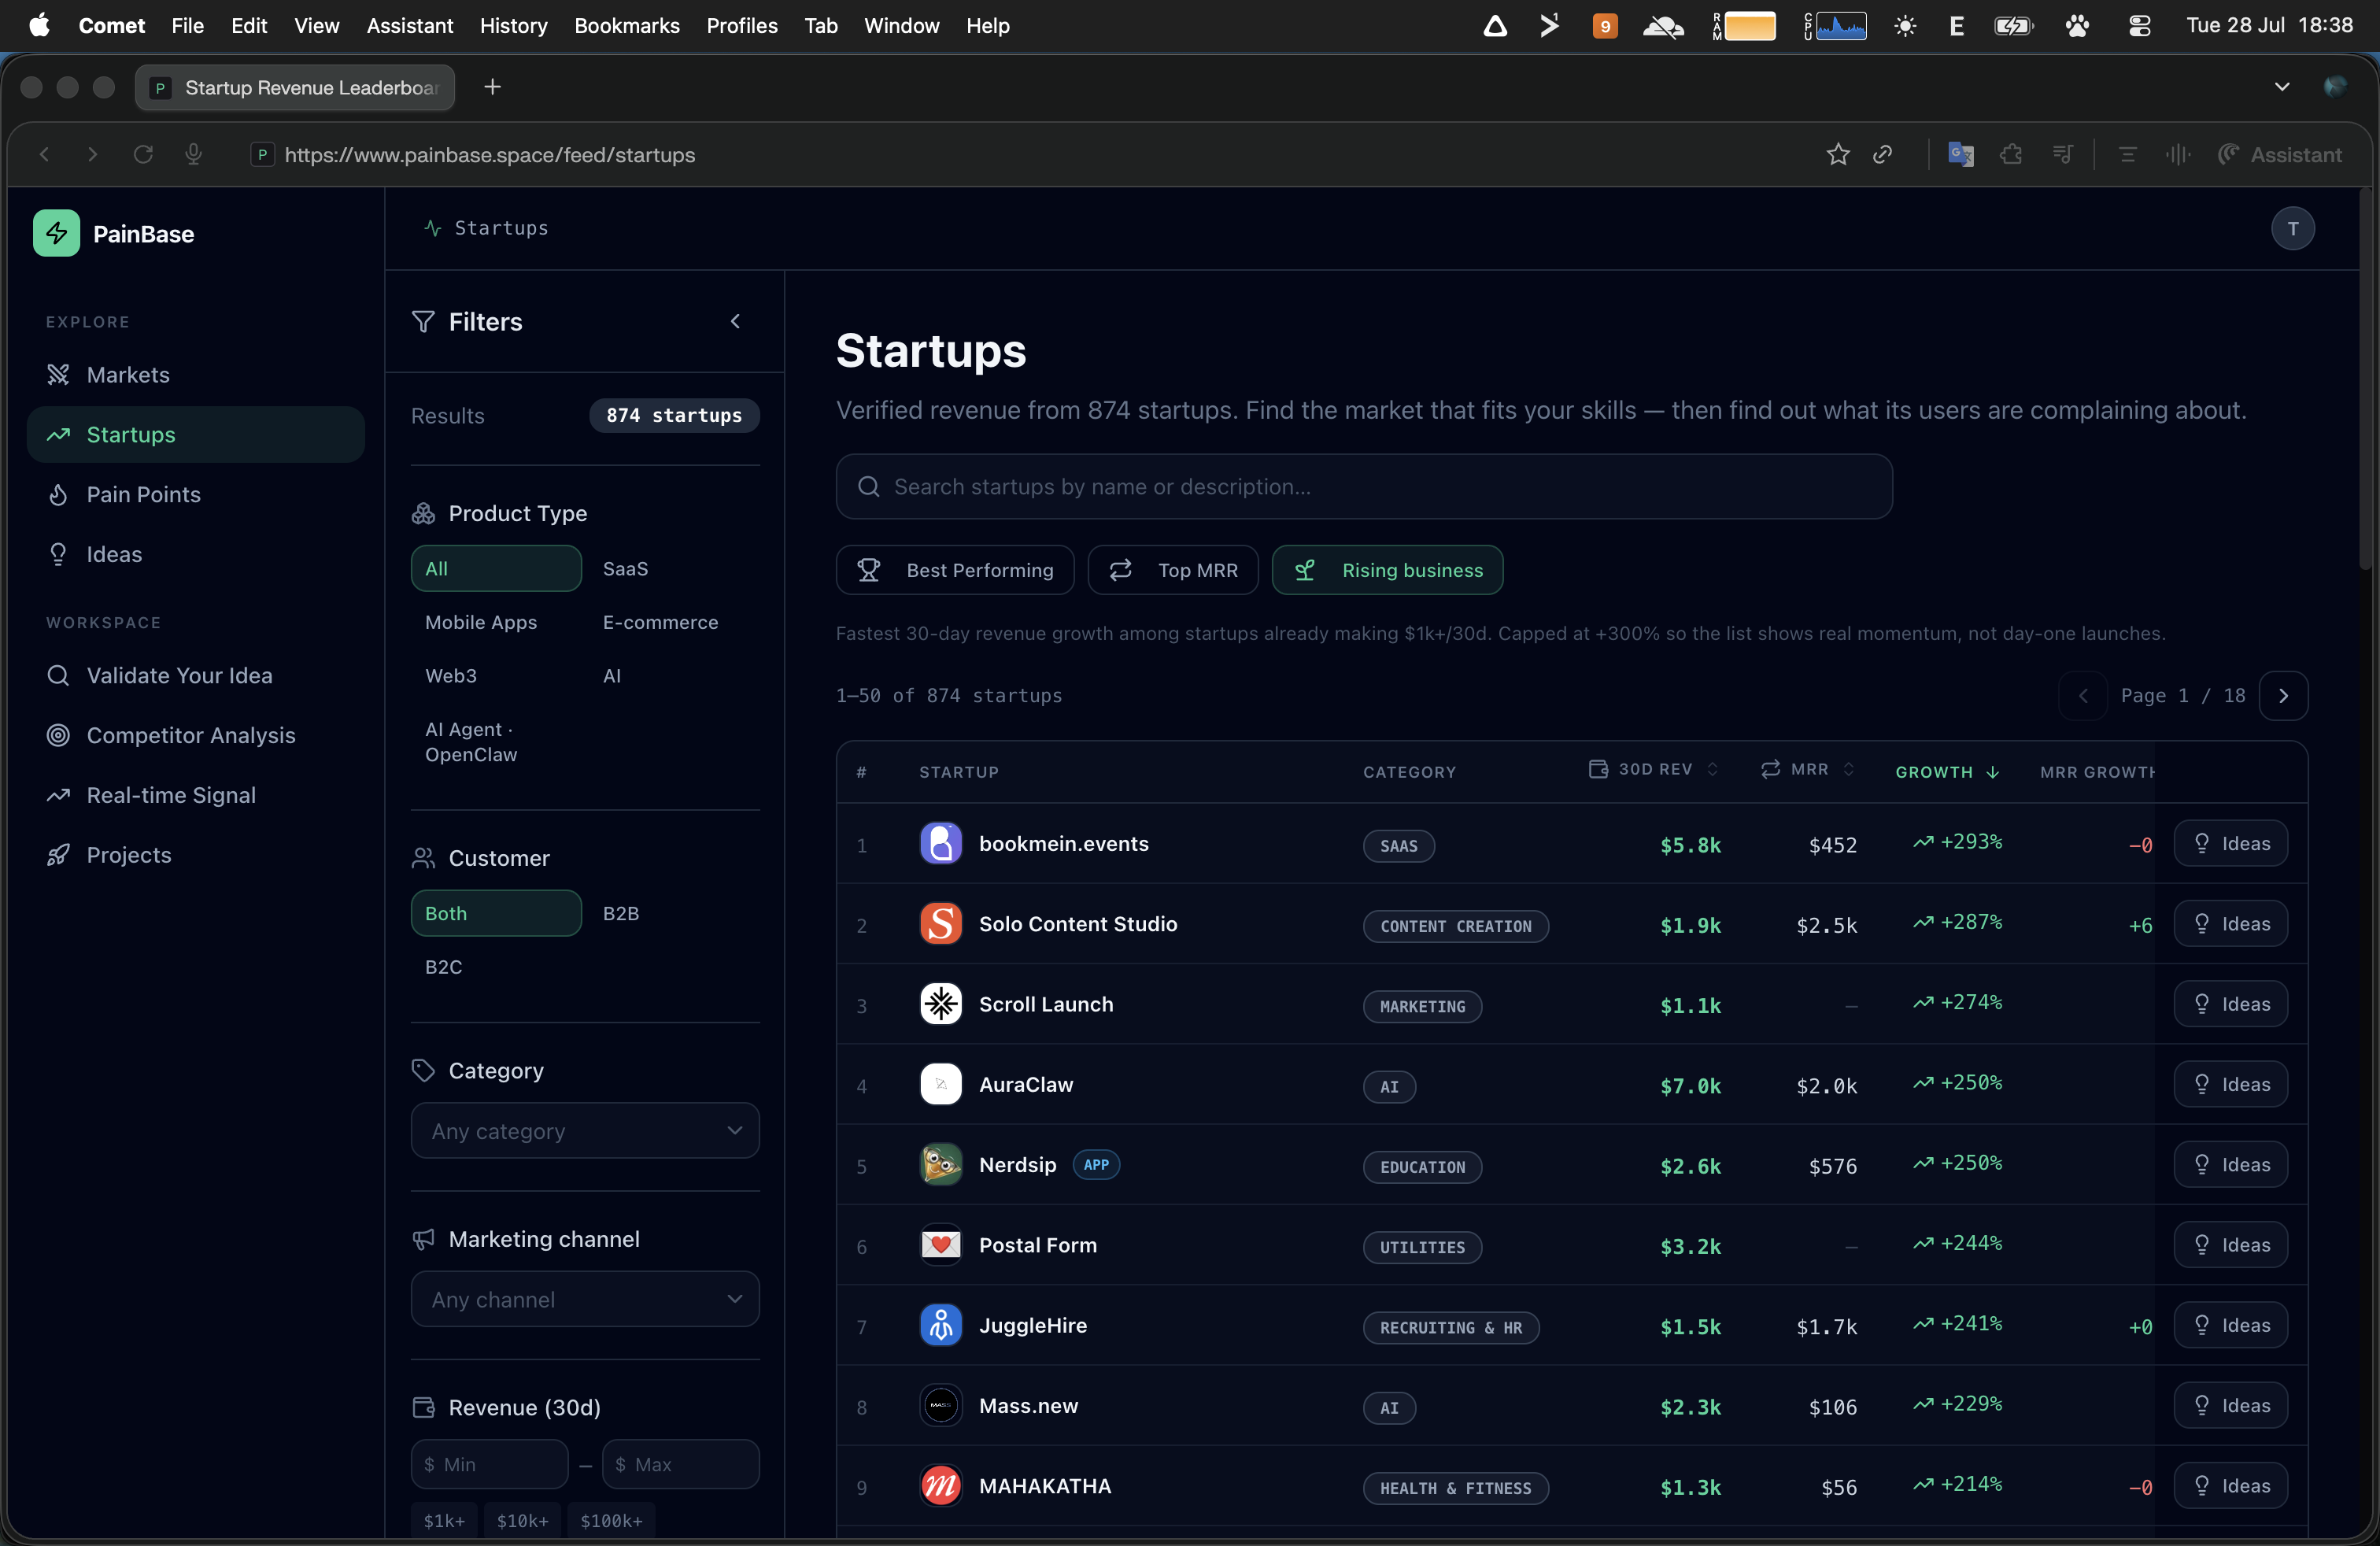Viewport: 2380px width, 1546px height.
Task: Open the macOS Control Center icon
Action: [2139, 26]
